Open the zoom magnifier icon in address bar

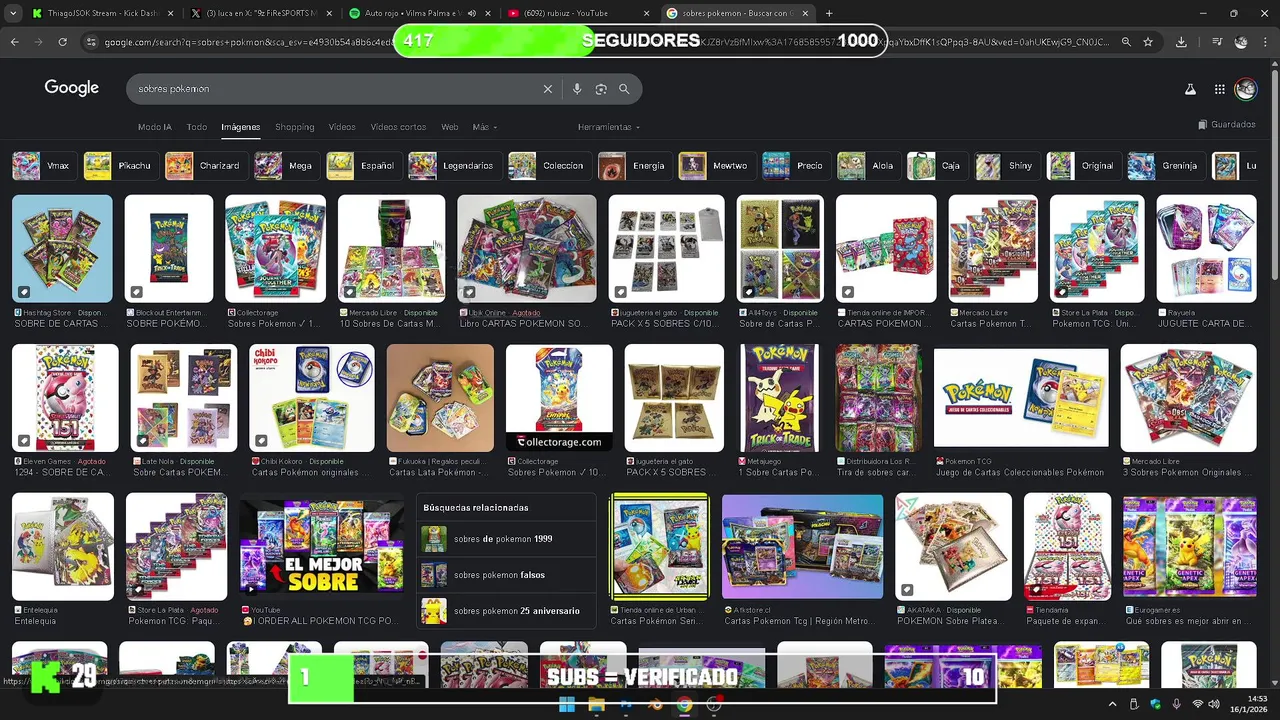tap(1126, 42)
